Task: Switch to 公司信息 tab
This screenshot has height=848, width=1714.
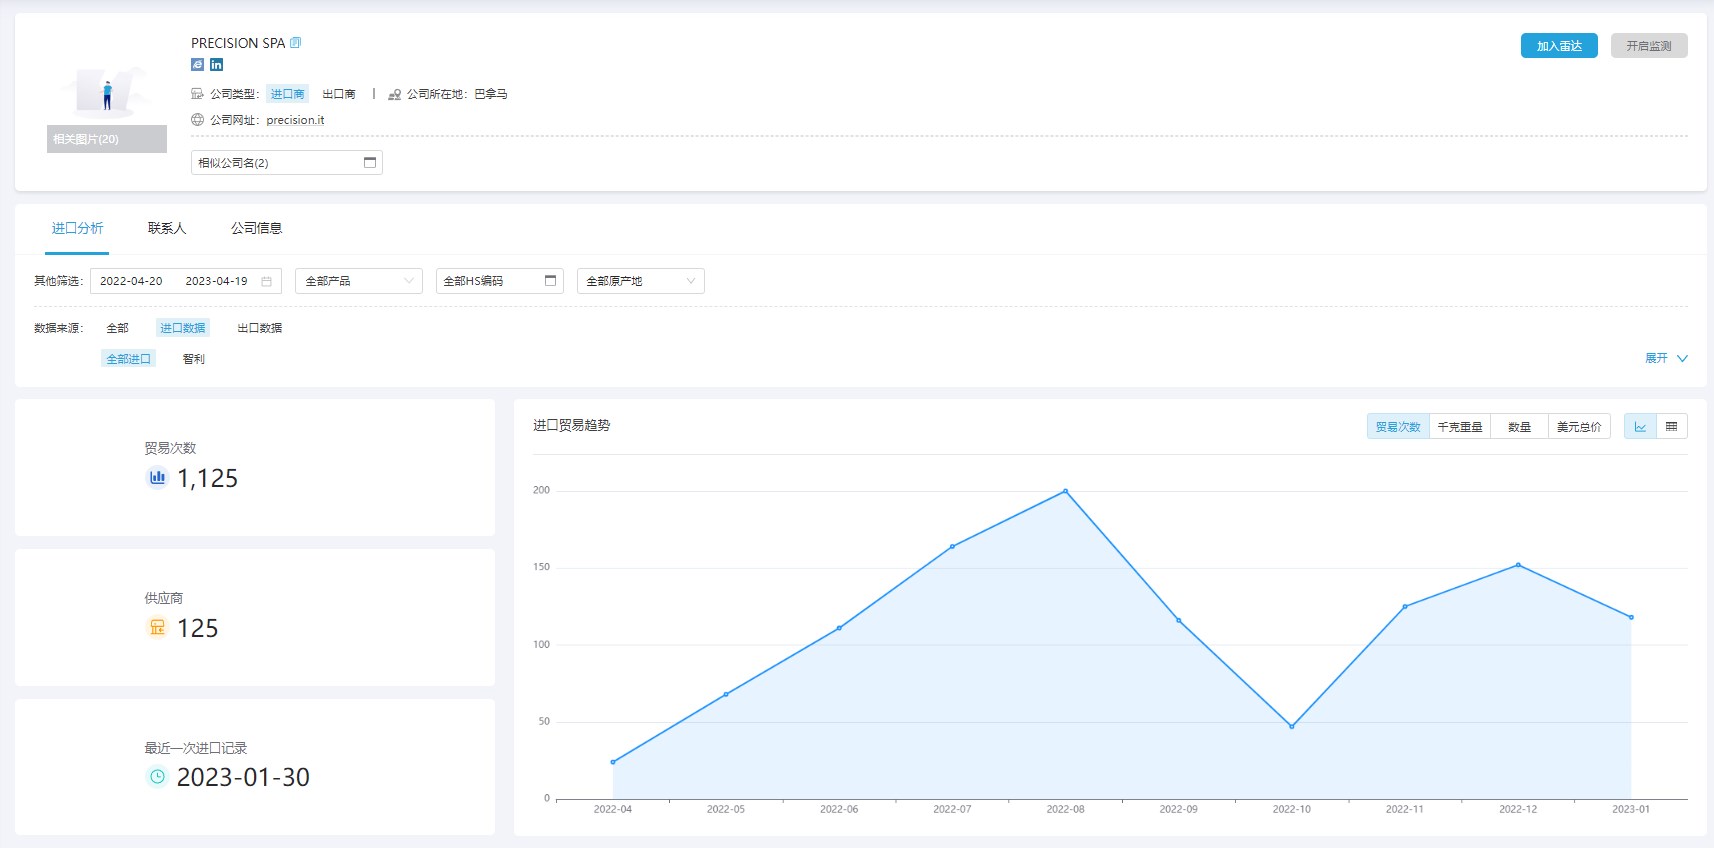Action: click(257, 228)
